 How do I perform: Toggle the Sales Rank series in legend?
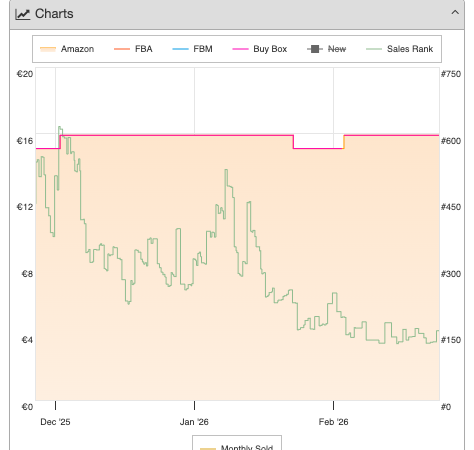point(400,49)
